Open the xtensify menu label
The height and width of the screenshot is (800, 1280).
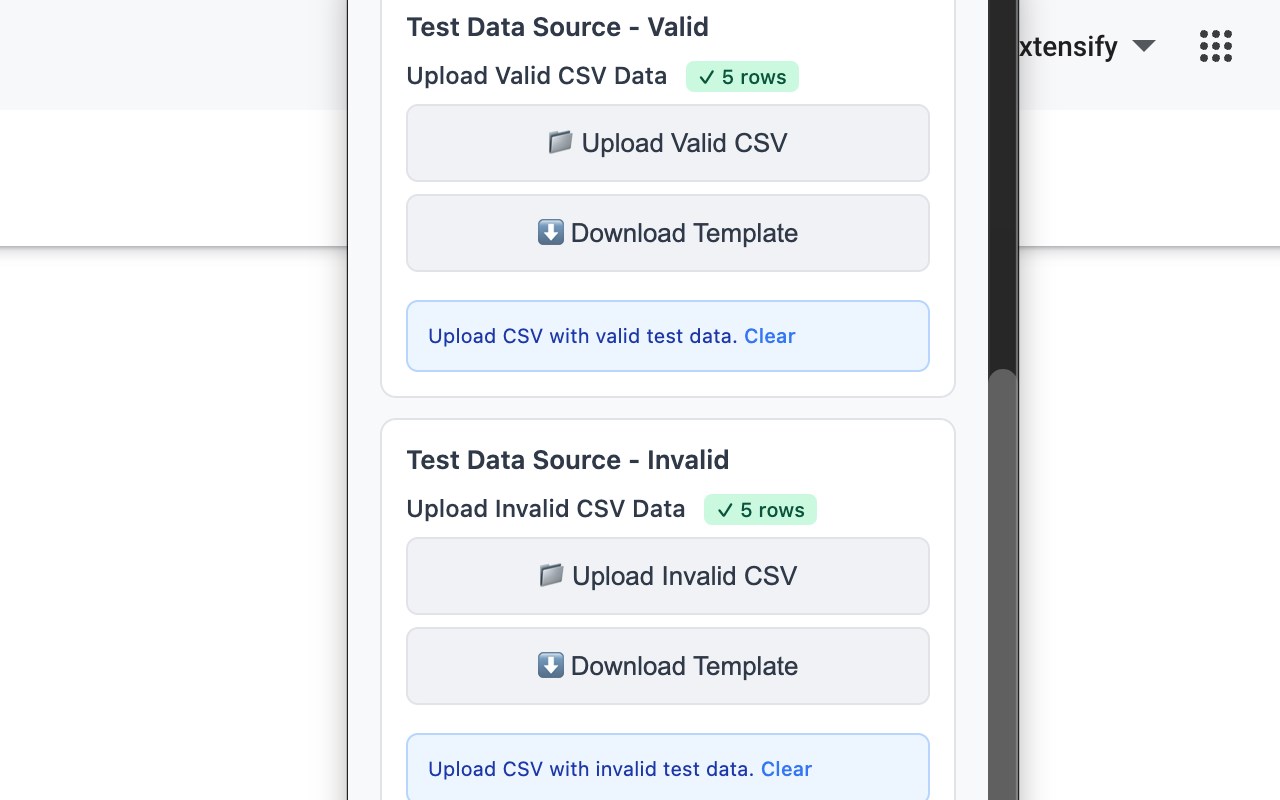coord(1065,47)
